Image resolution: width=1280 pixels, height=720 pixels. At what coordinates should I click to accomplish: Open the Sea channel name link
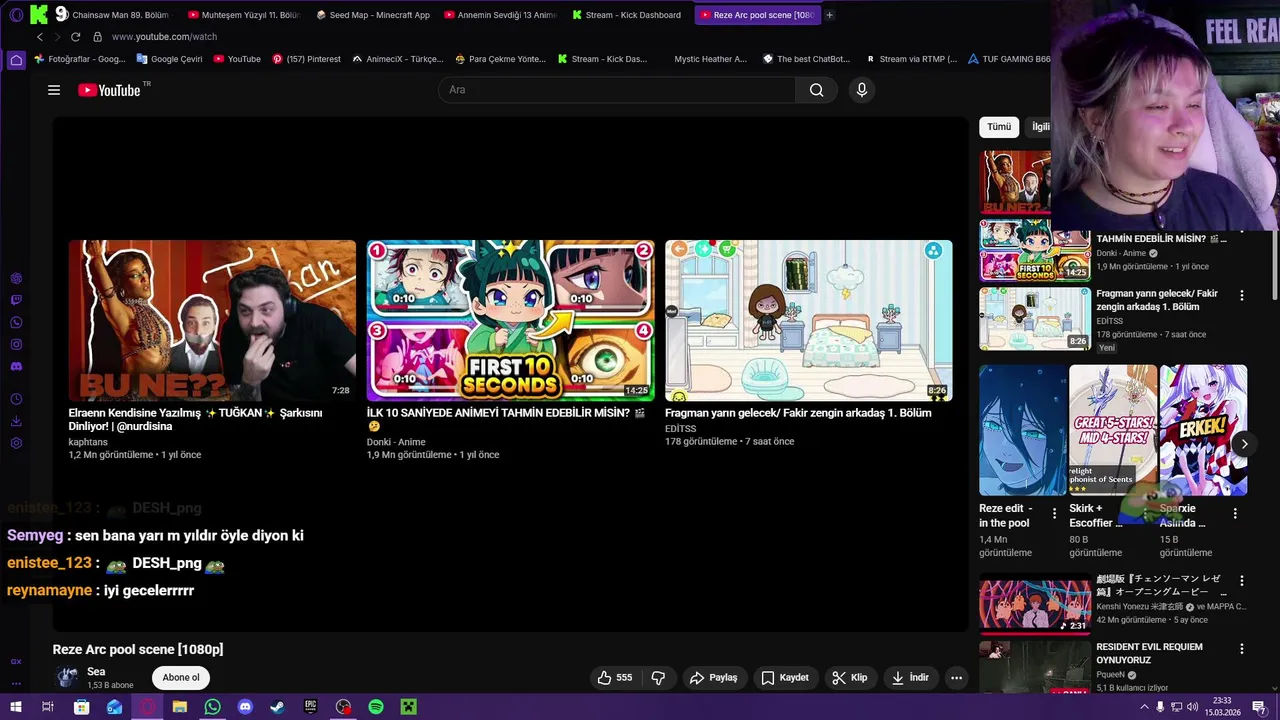click(96, 672)
